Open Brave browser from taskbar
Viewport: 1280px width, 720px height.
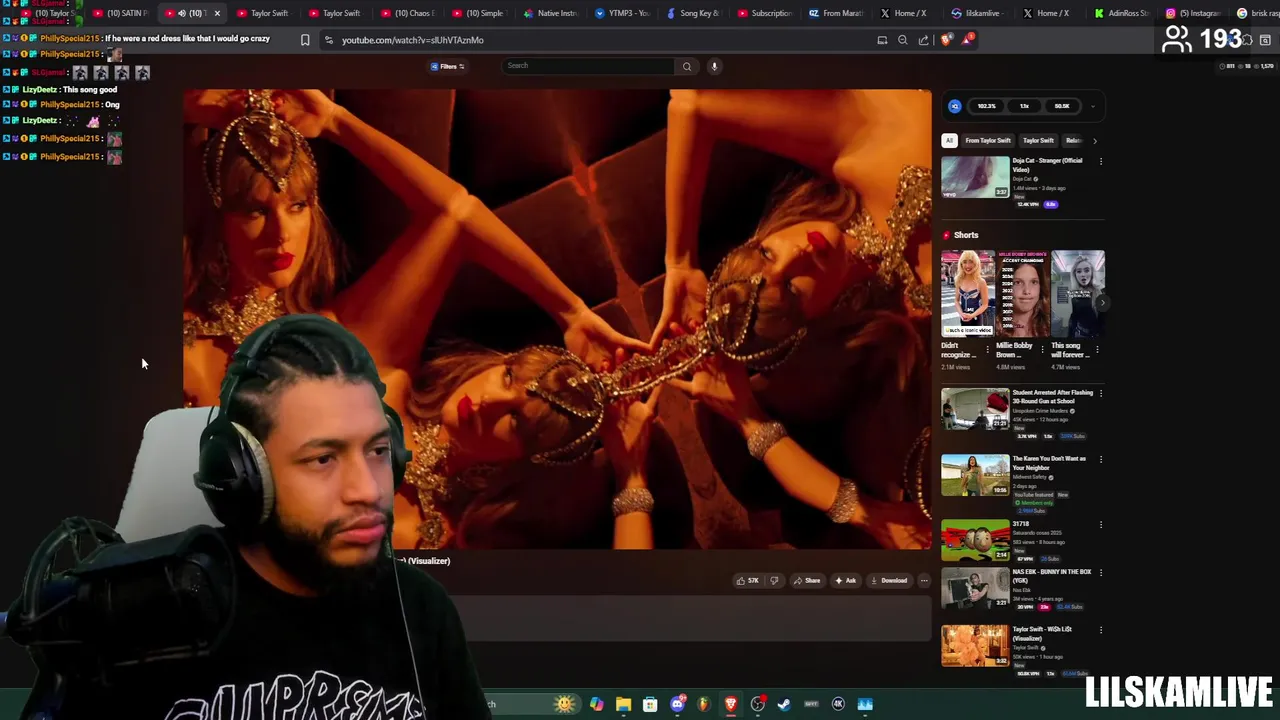pyautogui.click(x=731, y=704)
